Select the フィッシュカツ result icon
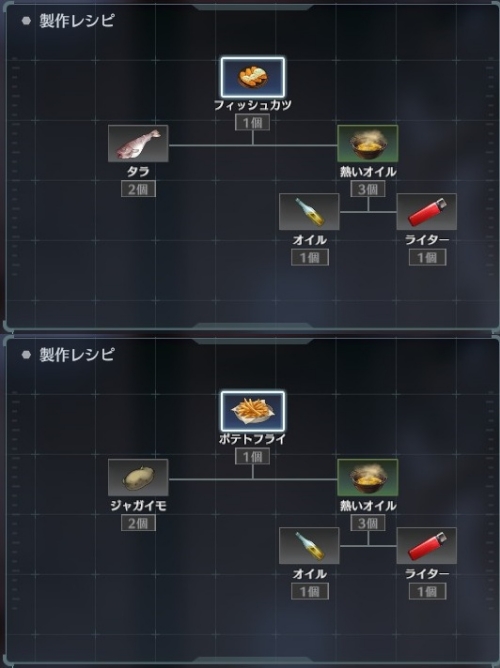The width and height of the screenshot is (500, 668). pos(253,78)
